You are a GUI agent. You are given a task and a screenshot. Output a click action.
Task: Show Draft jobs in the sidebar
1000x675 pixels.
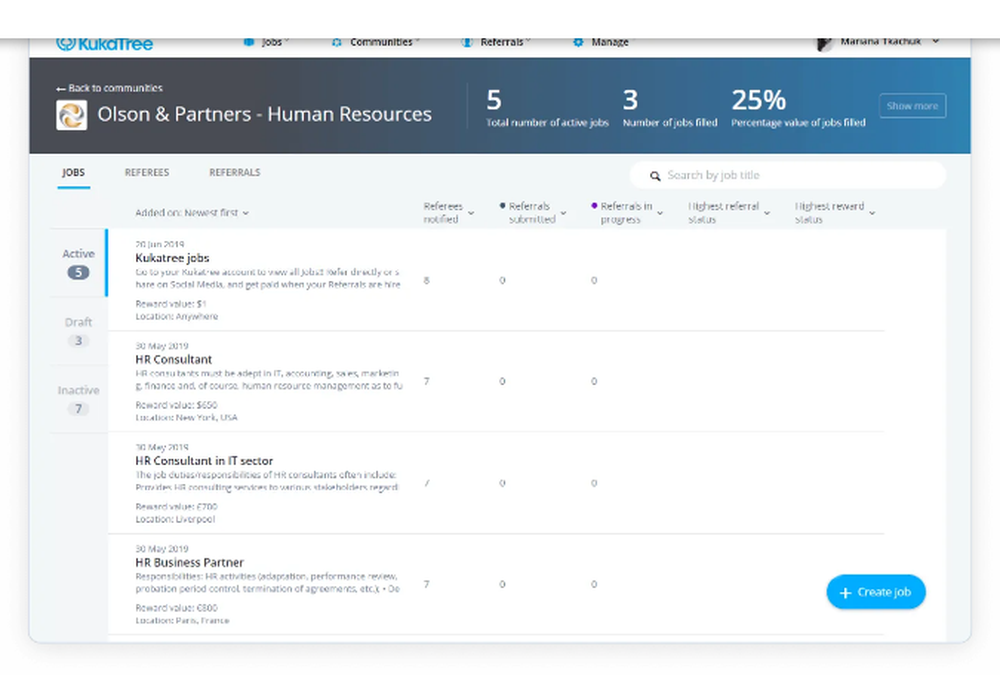coord(78,331)
